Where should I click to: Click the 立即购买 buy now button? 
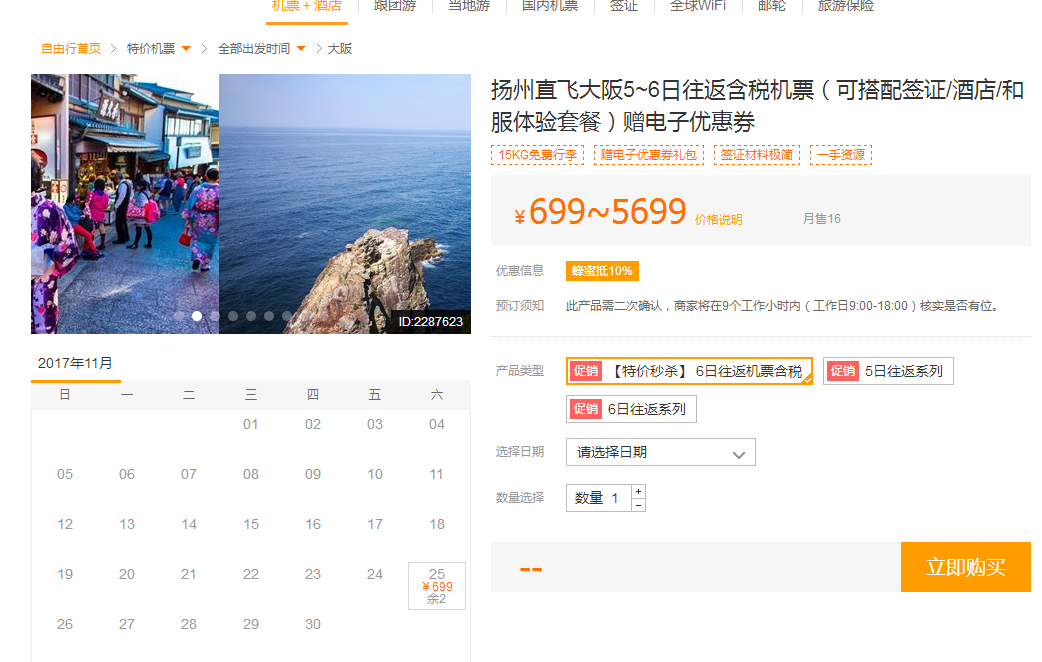pyautogui.click(x=966, y=567)
